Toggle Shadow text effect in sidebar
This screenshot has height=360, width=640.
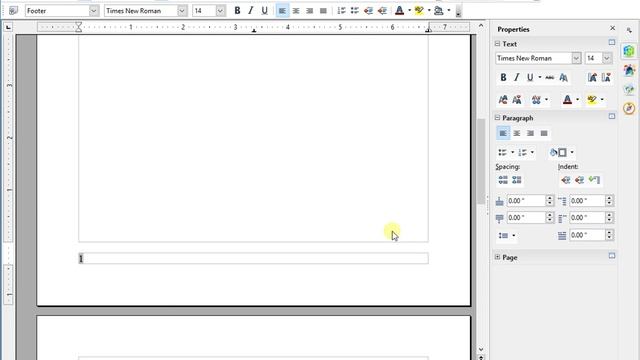pos(564,78)
